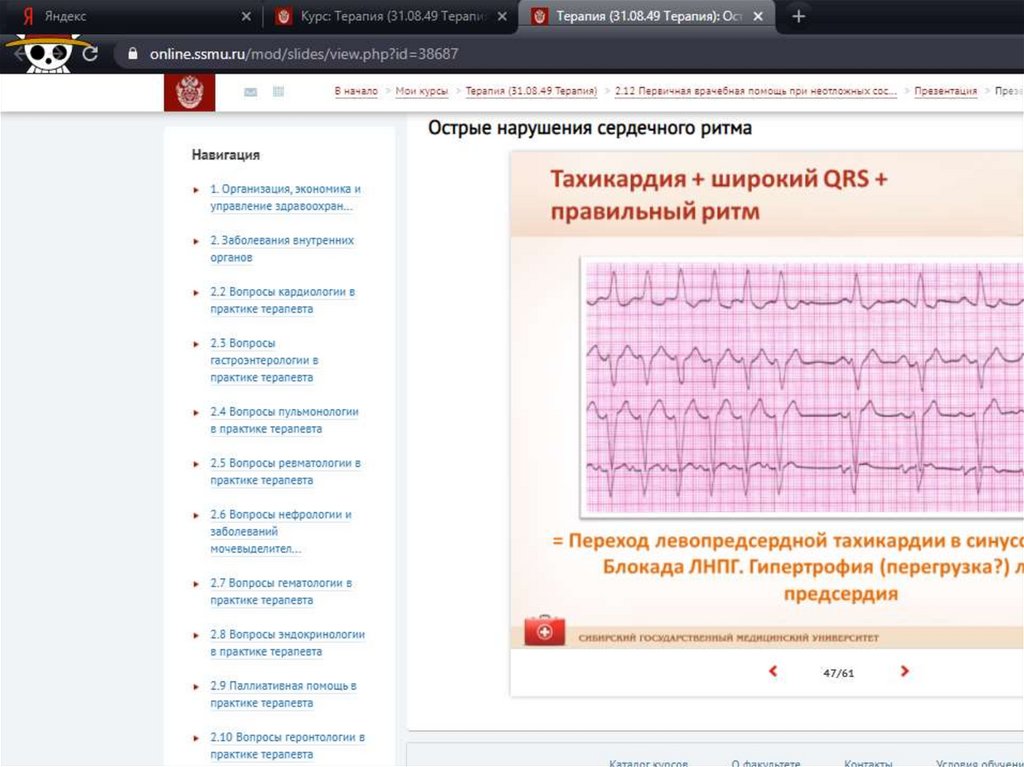Click the Навигация block heading

225,155
